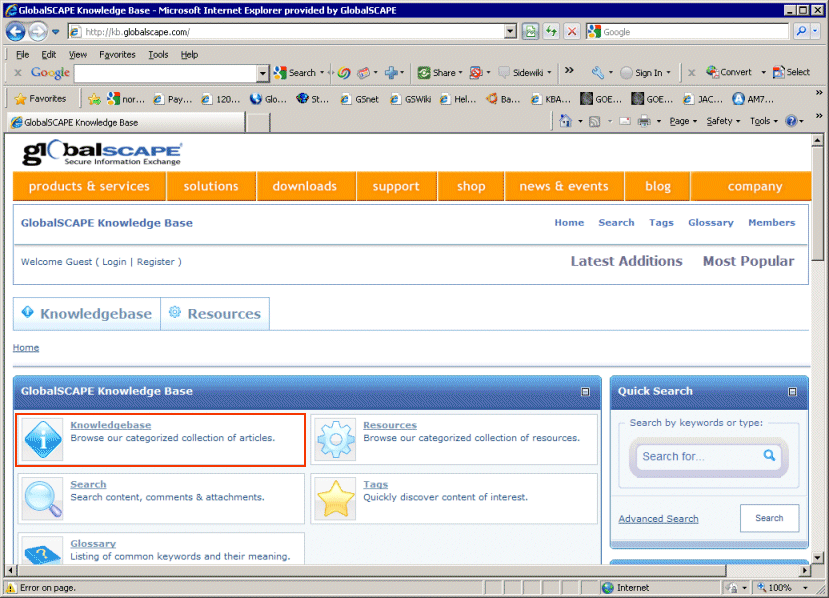Click the browser Forward arrow button
Screen dimensions: 829x598
coord(38,32)
